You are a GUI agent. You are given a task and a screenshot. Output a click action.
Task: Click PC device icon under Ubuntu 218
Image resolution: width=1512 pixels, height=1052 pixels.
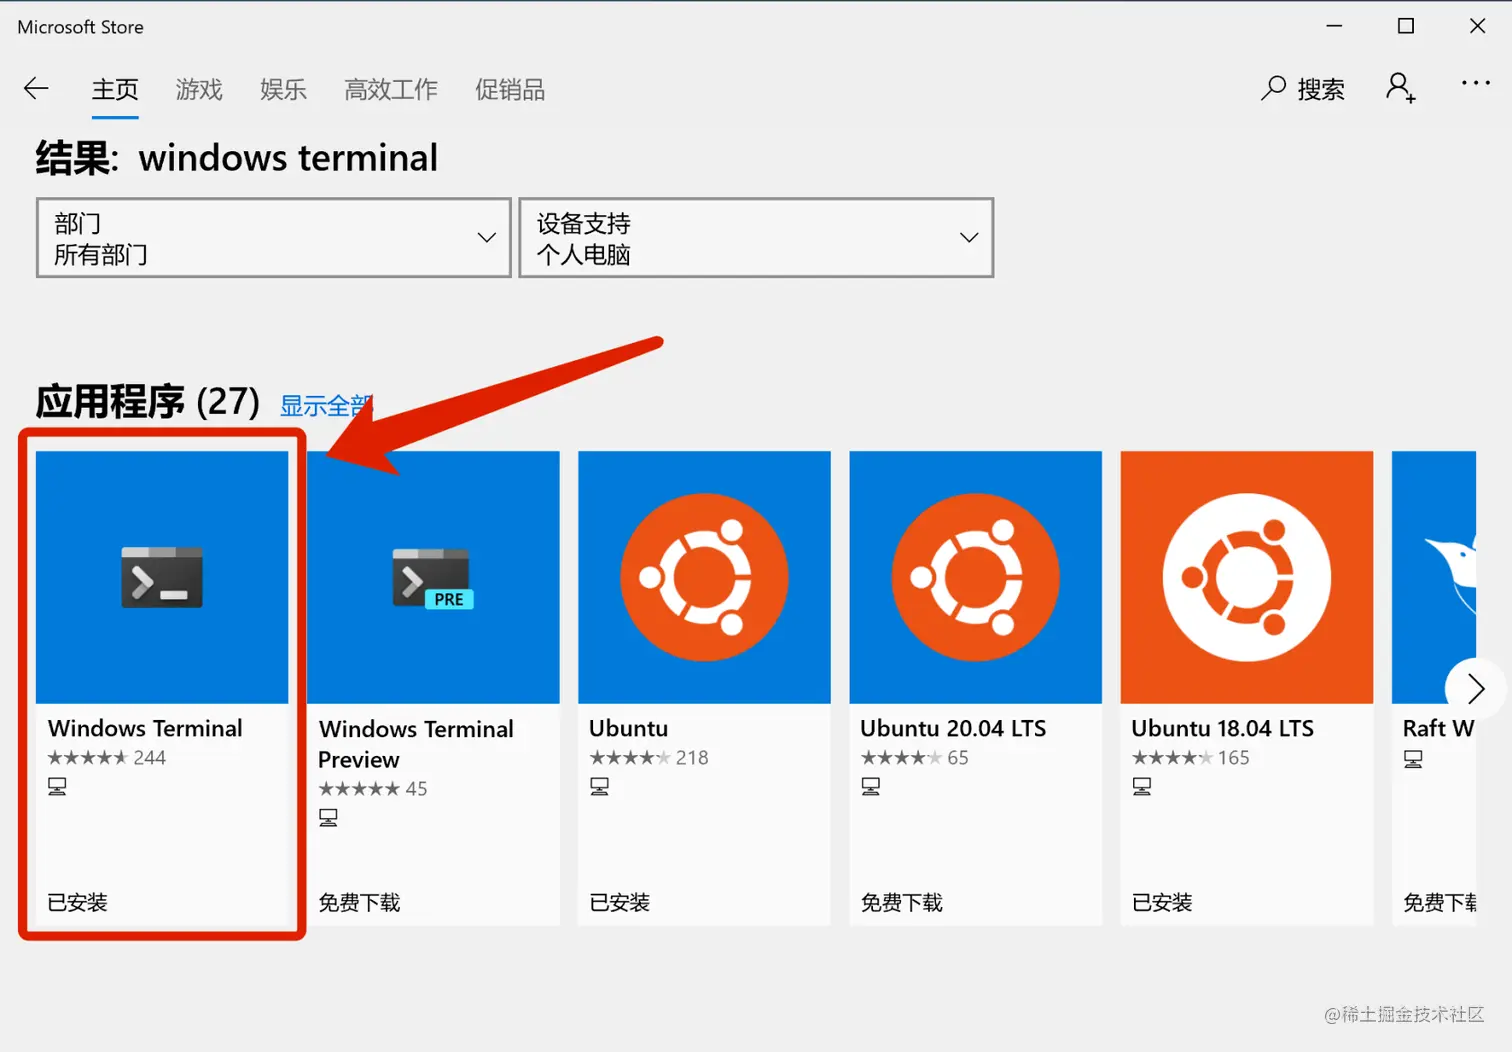599,787
